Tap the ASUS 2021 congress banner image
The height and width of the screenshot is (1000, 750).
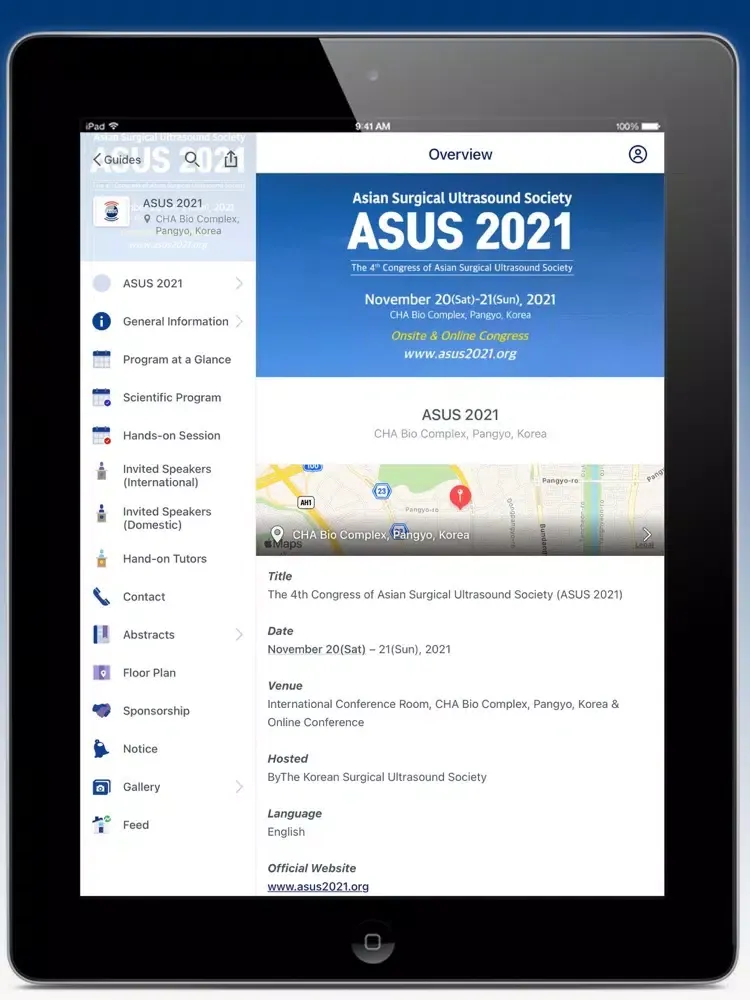460,275
